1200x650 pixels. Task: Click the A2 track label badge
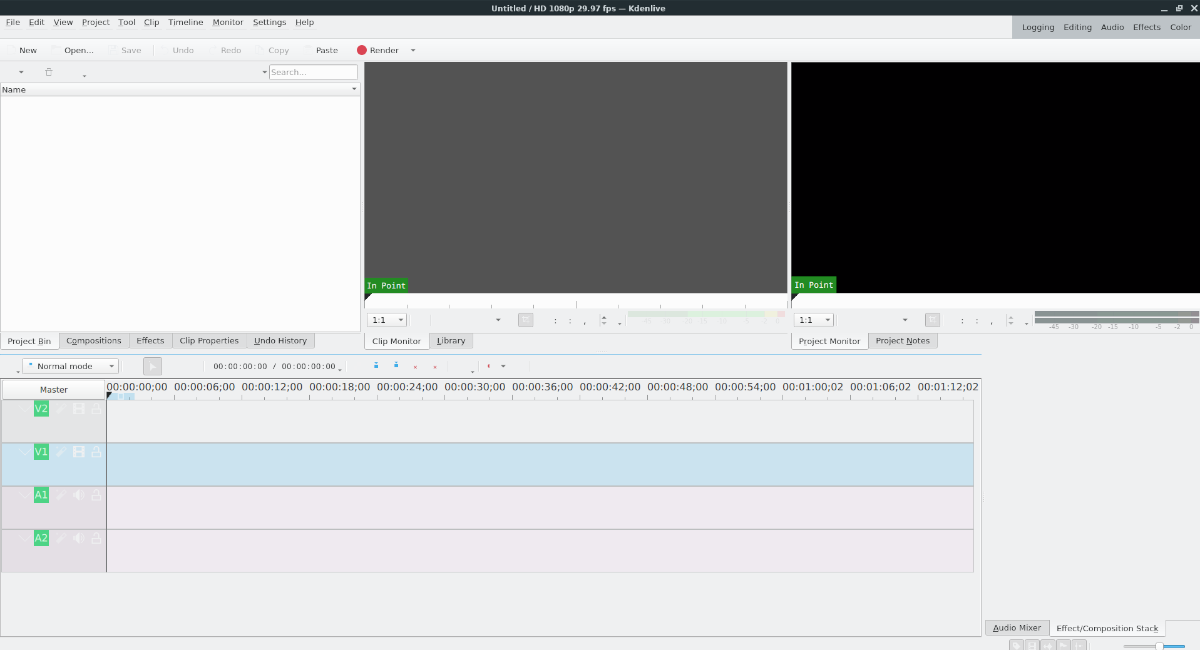click(41, 538)
